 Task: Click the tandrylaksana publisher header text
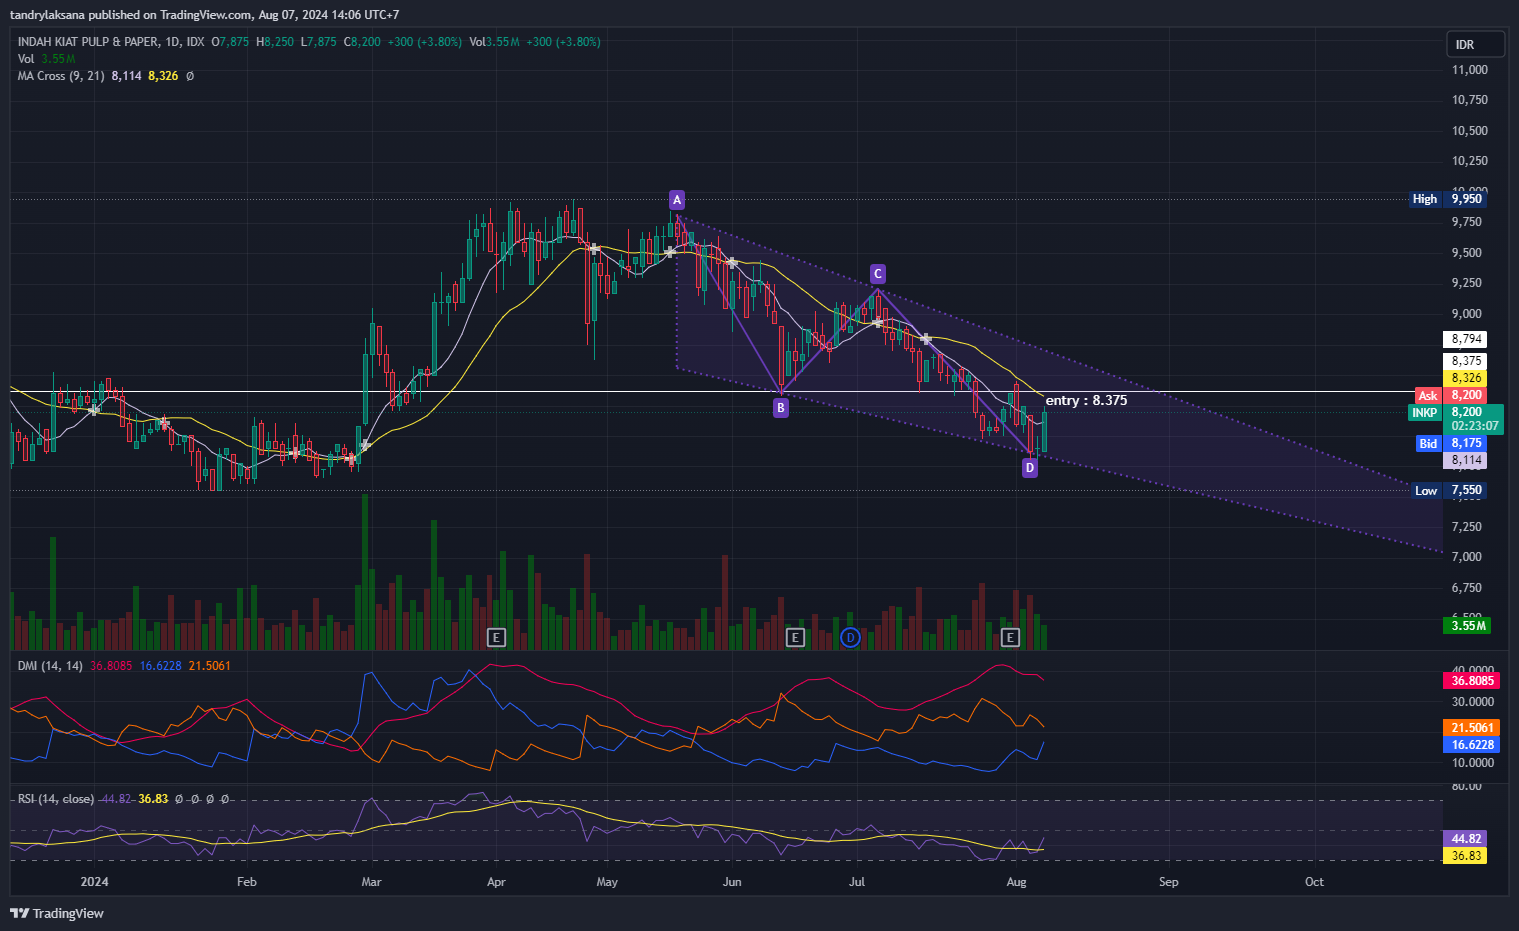[204, 15]
